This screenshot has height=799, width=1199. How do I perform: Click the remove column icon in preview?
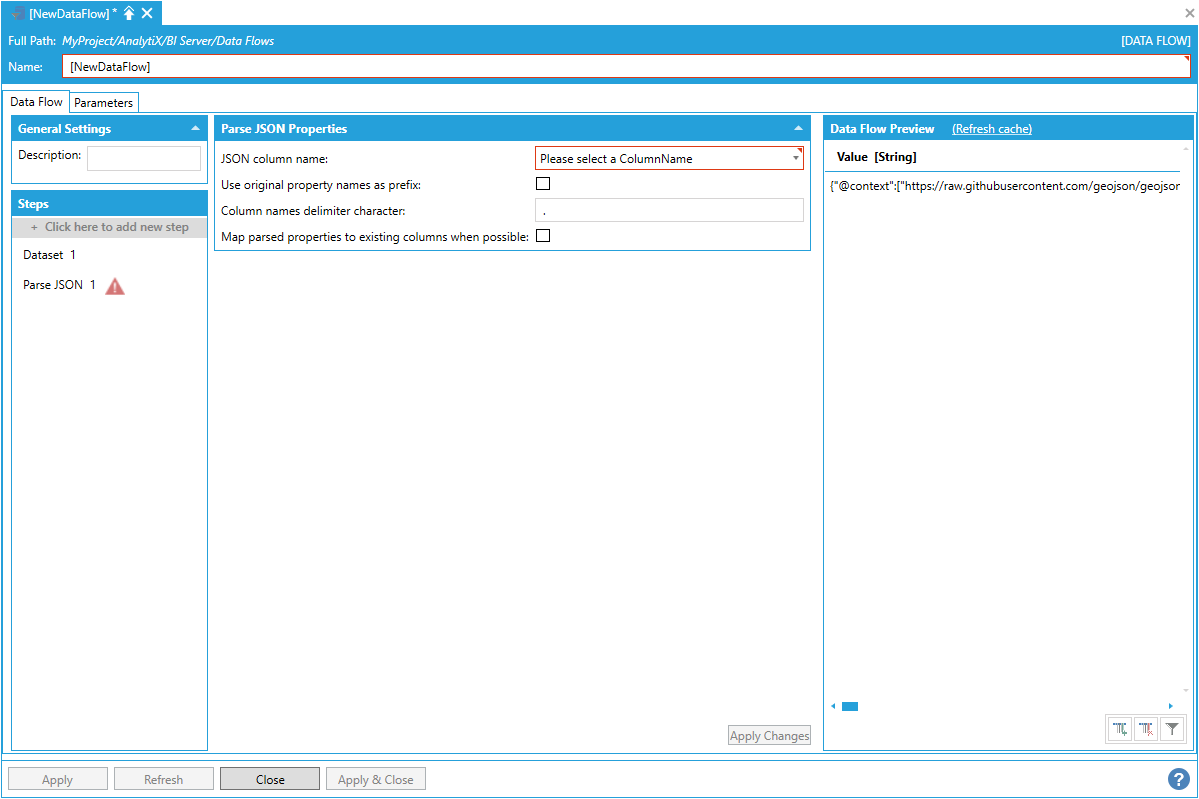coord(1146,730)
